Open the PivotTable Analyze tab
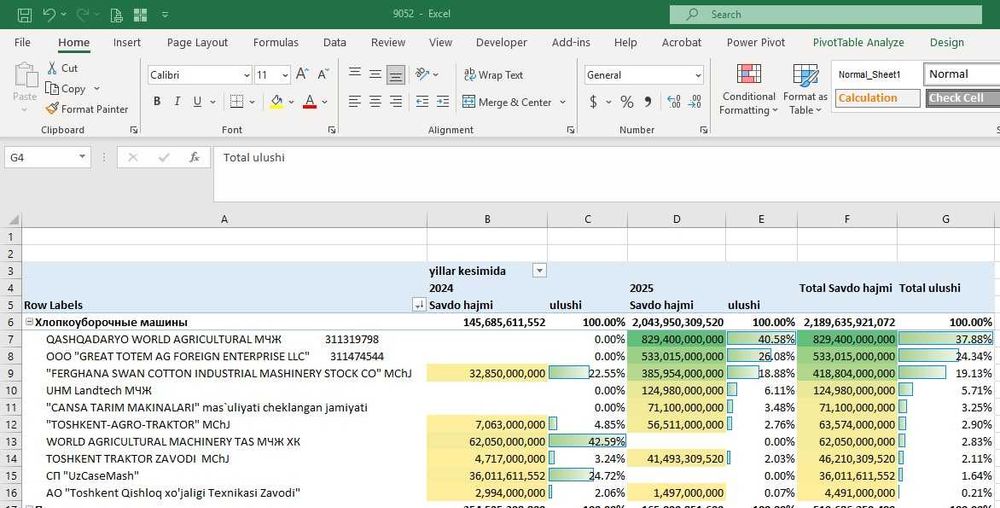1000x508 pixels. [858, 42]
